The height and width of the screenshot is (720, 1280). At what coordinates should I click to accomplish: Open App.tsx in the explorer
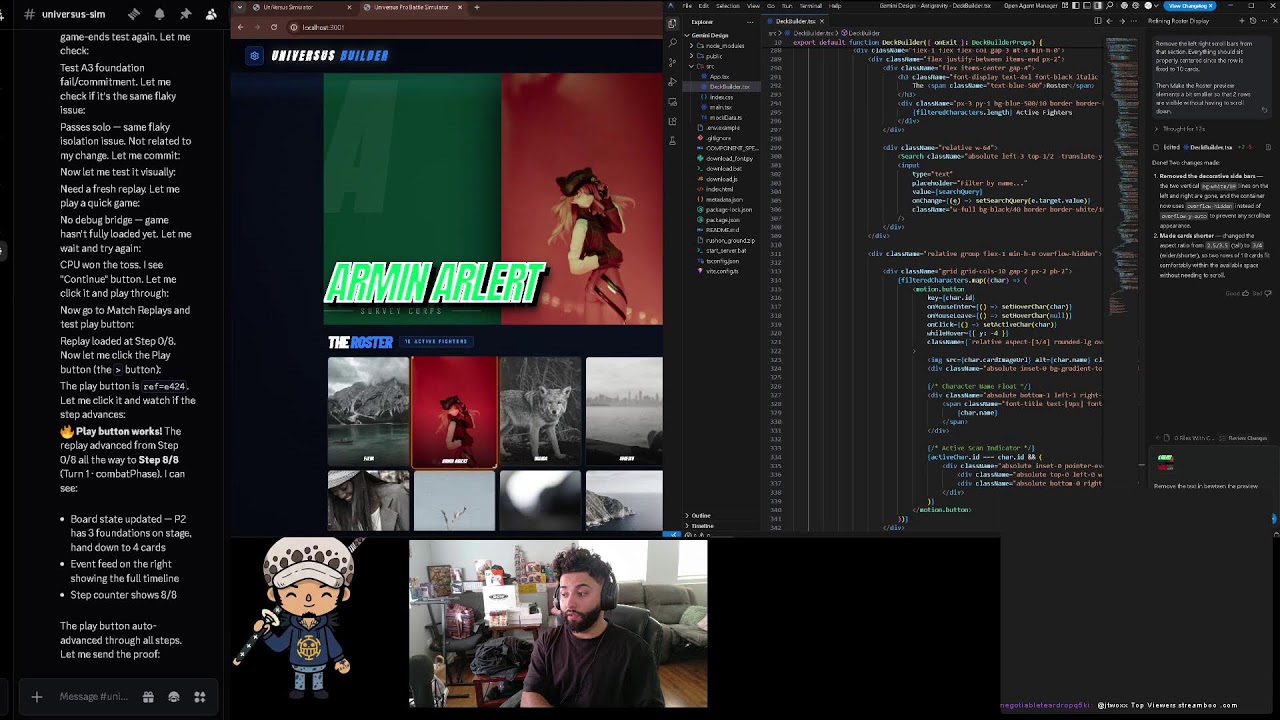(719, 76)
